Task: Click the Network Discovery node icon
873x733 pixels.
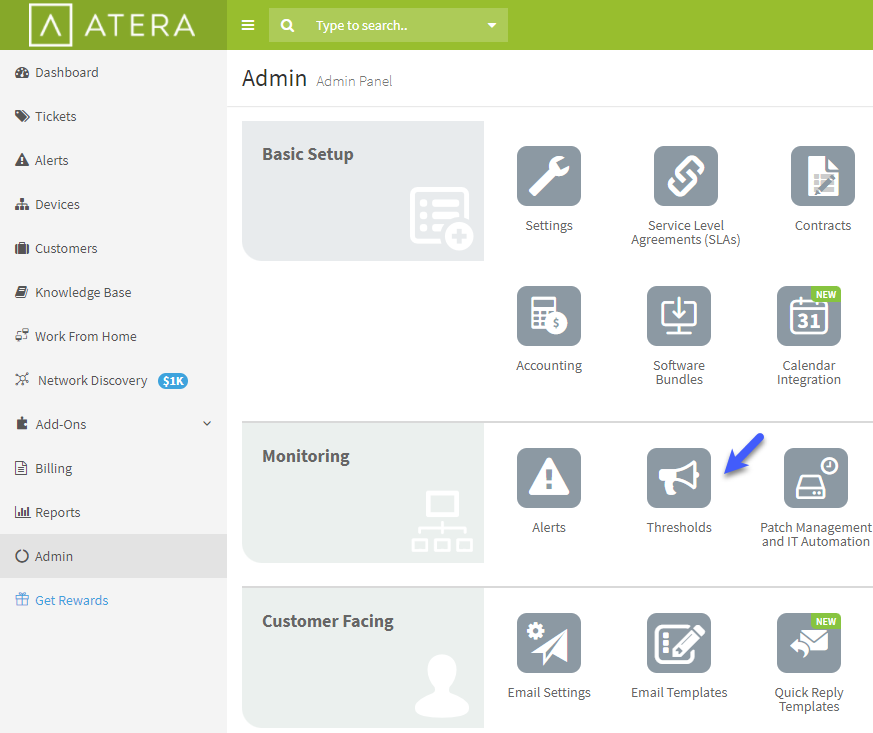Action: [22, 380]
